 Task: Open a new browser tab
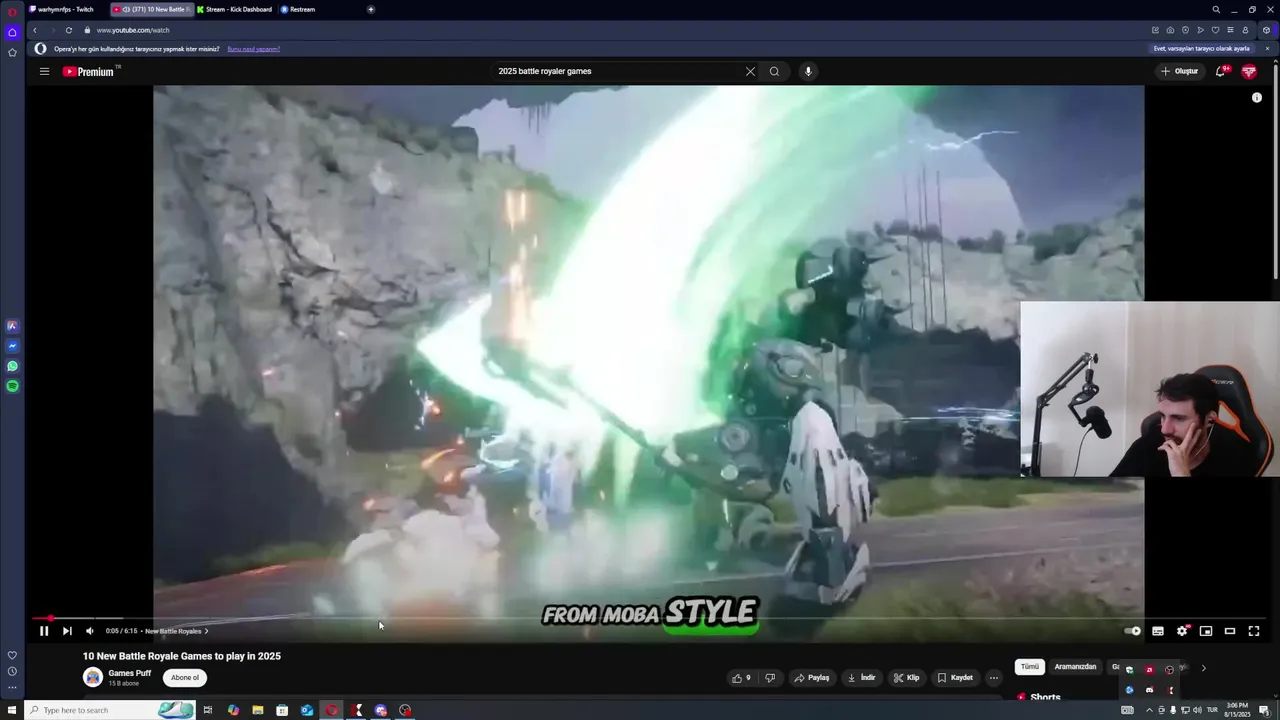point(371,9)
